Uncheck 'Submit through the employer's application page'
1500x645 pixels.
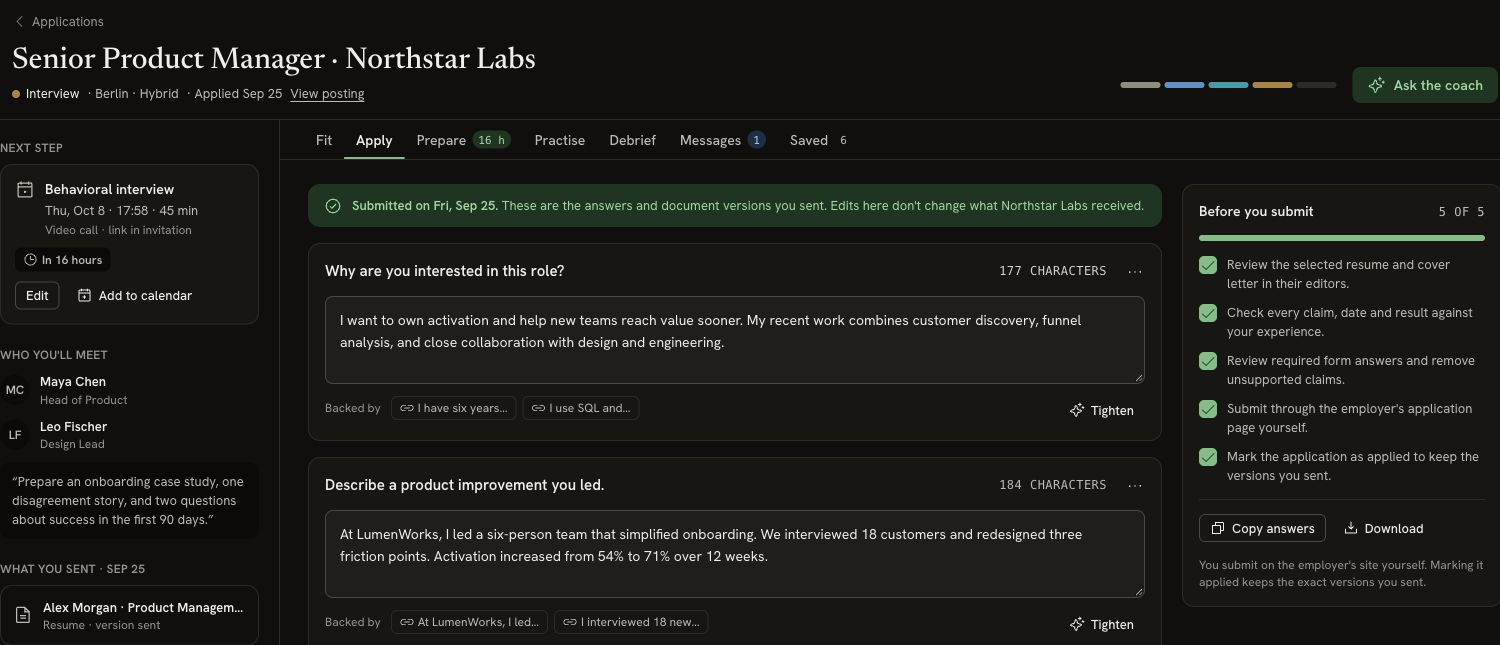coord(1208,409)
